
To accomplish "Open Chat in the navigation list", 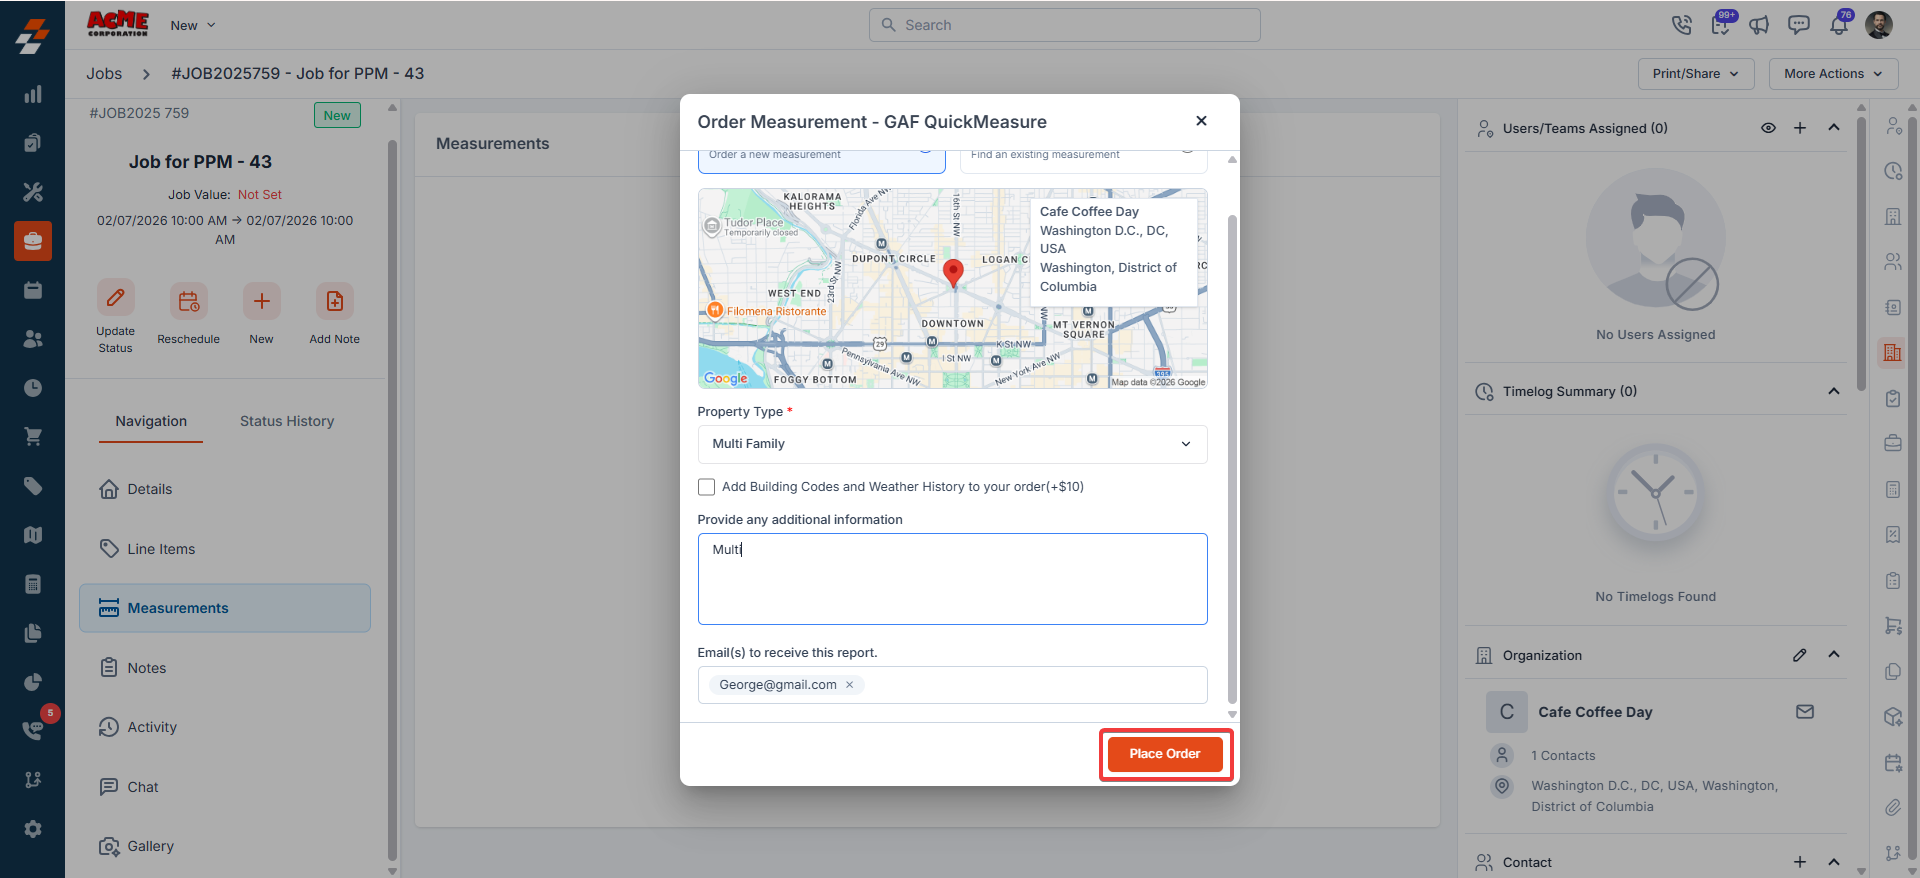I will [225, 787].
